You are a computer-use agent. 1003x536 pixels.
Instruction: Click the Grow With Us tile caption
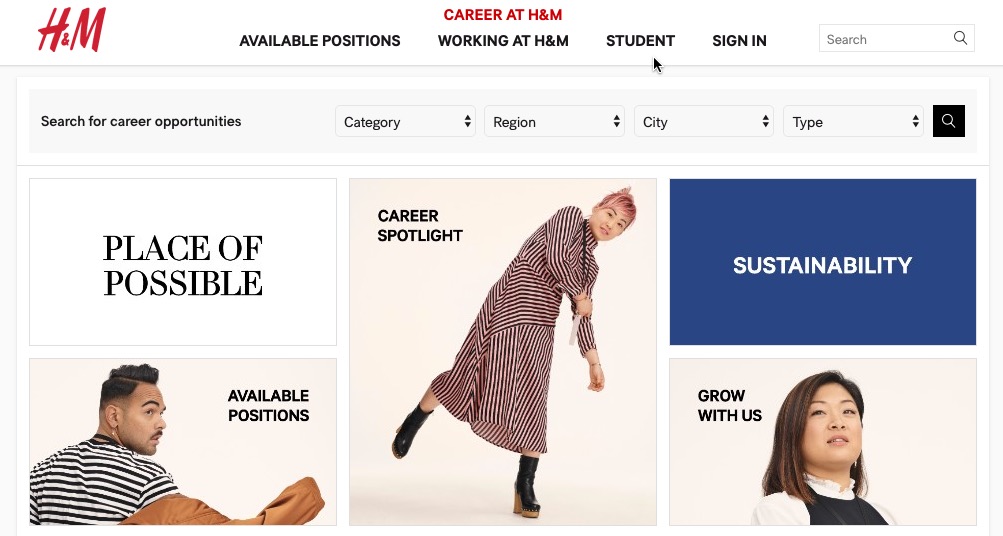click(730, 406)
